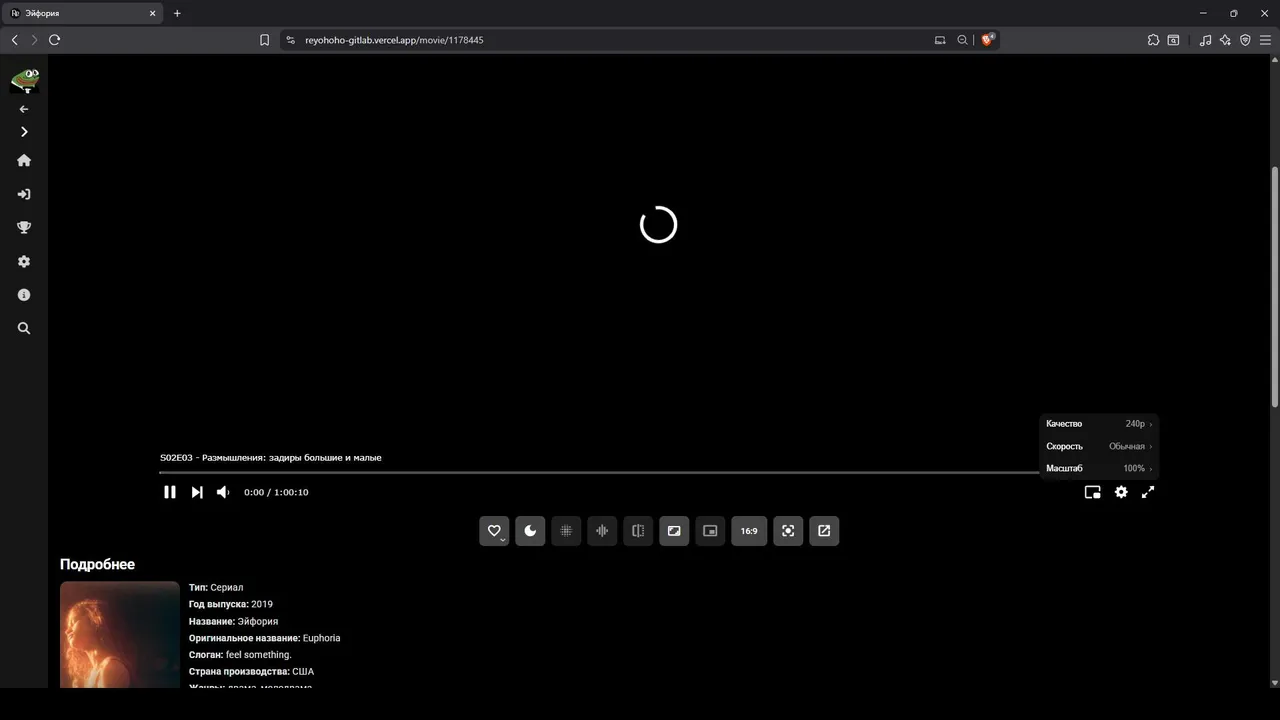Toggle the audio waveform compressor button
Screen dimensions: 1280x720
(x=602, y=531)
